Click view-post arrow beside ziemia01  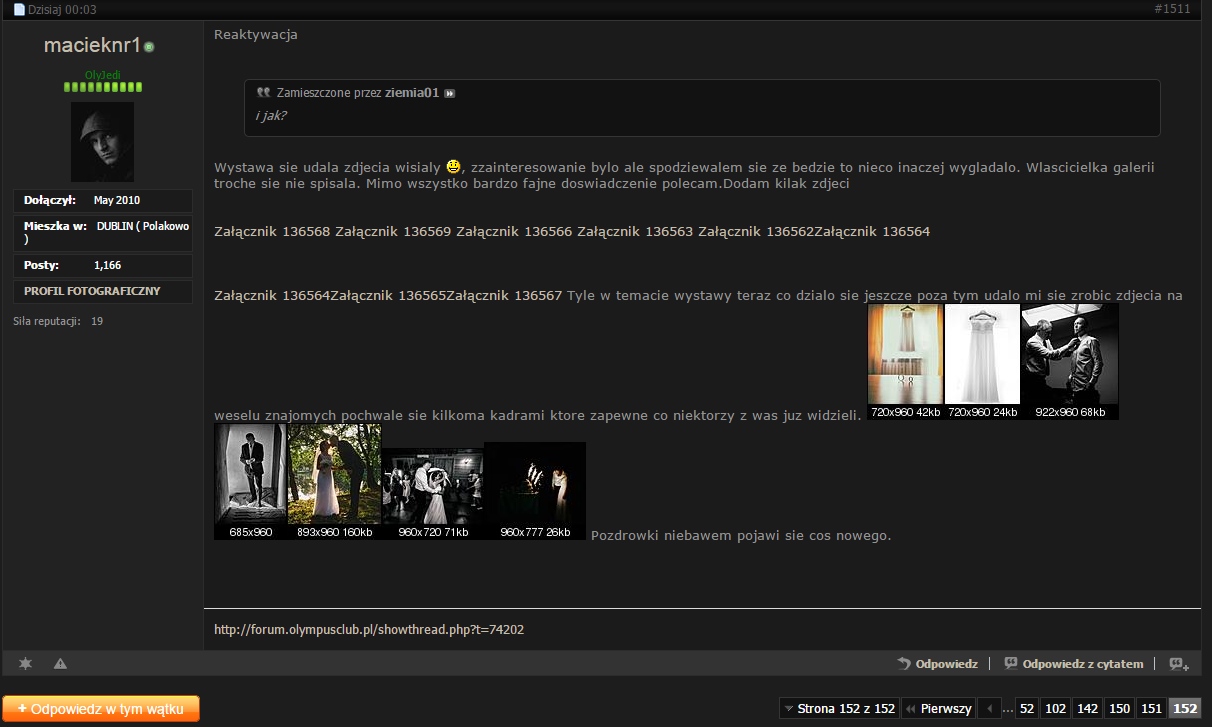click(450, 93)
